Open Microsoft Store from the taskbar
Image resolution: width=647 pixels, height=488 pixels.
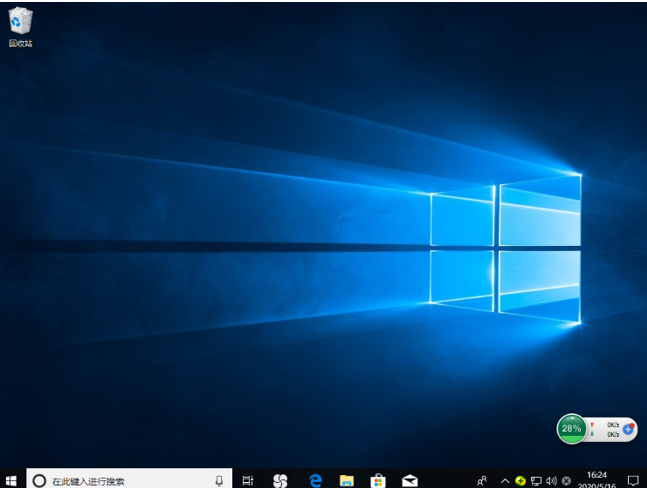377,481
